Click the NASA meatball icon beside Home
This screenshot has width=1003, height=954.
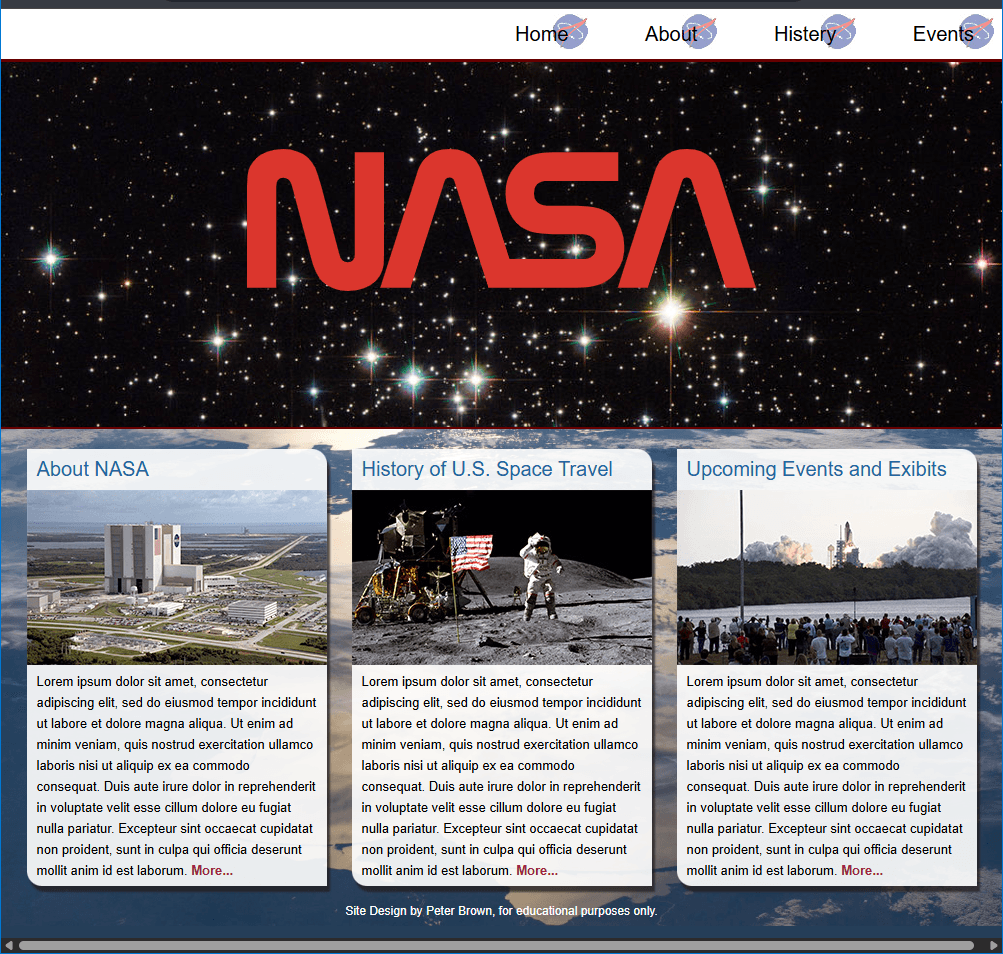coord(572,32)
